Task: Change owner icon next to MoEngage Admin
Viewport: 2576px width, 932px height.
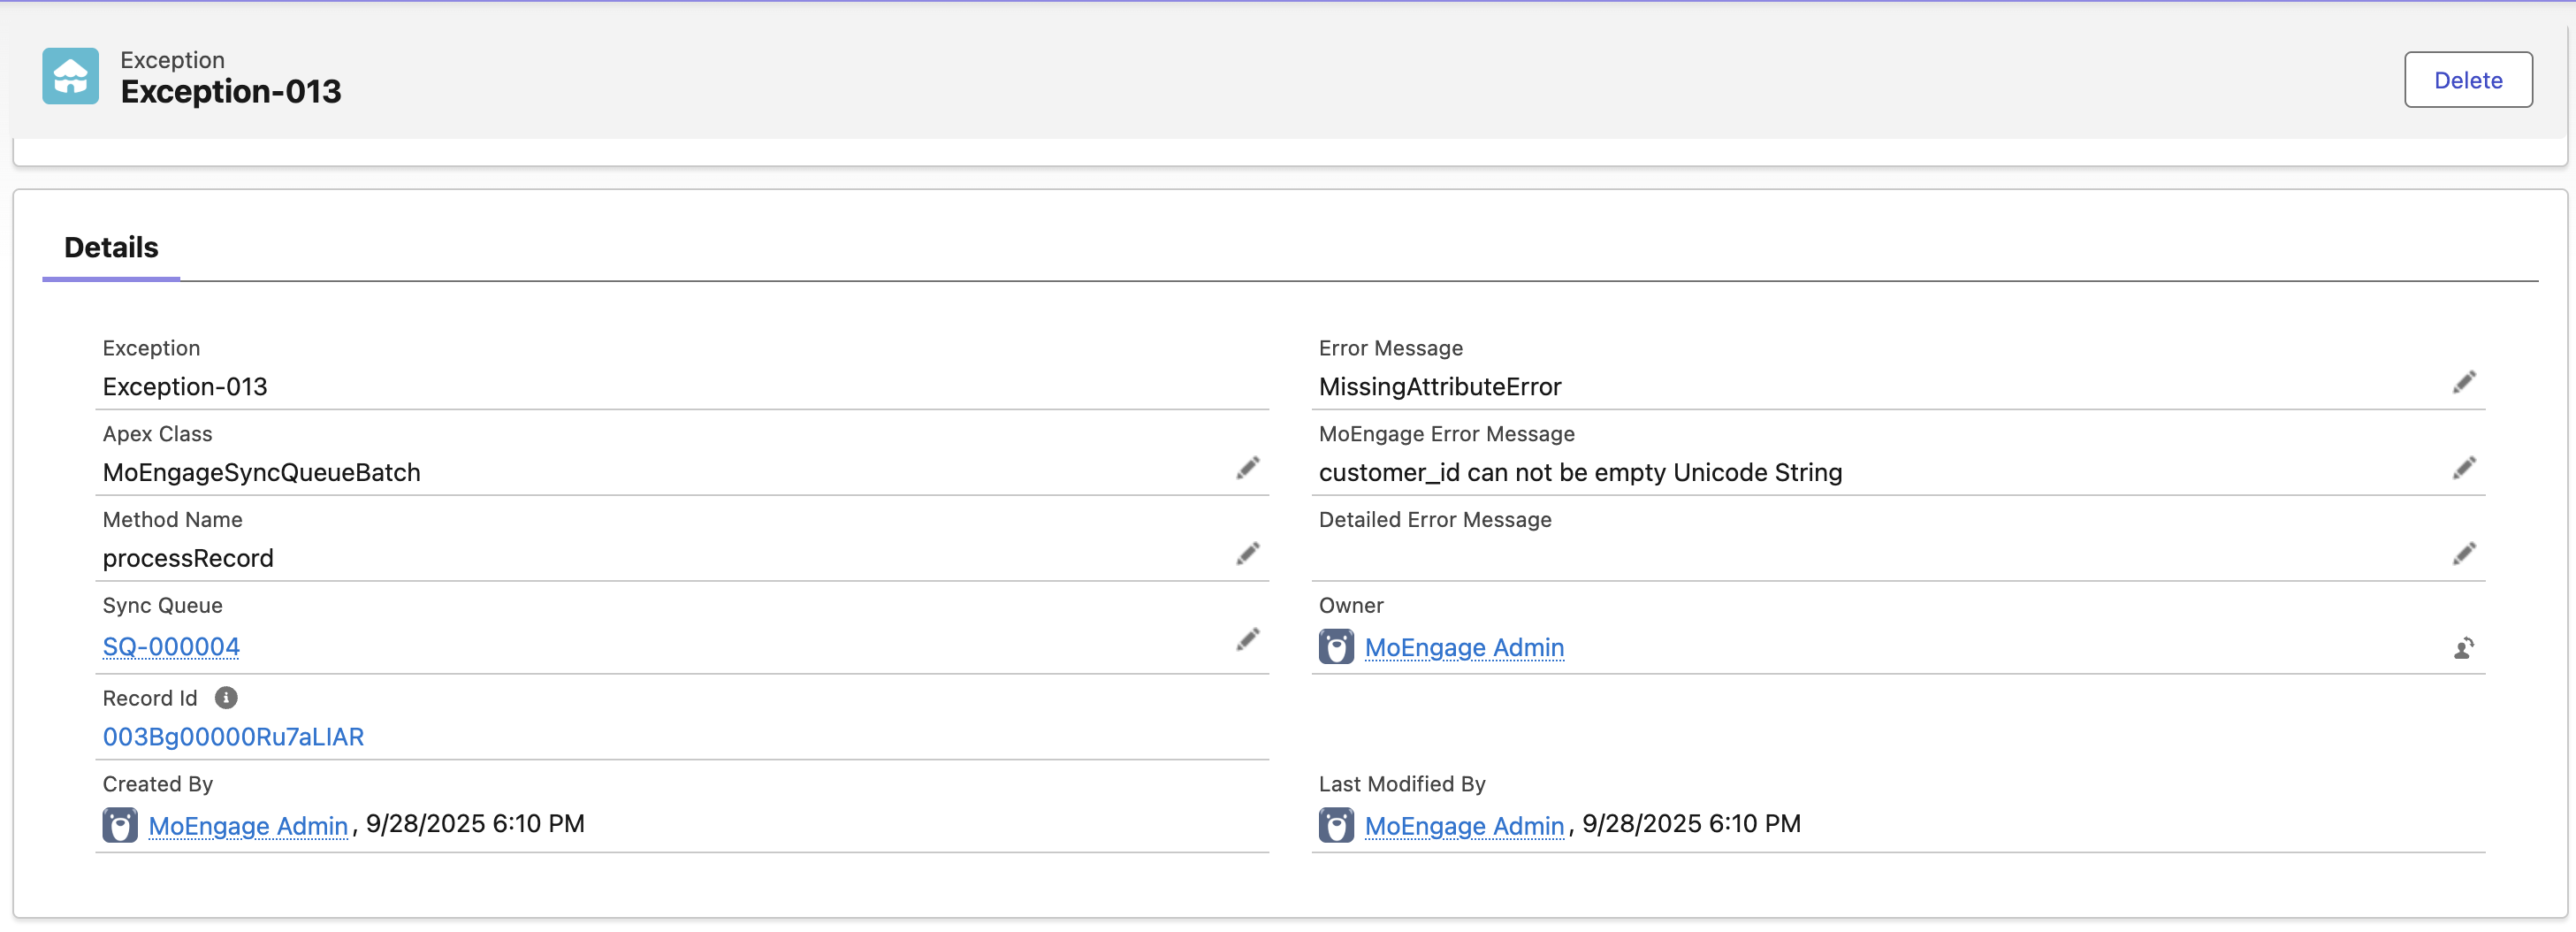Action: (2464, 648)
